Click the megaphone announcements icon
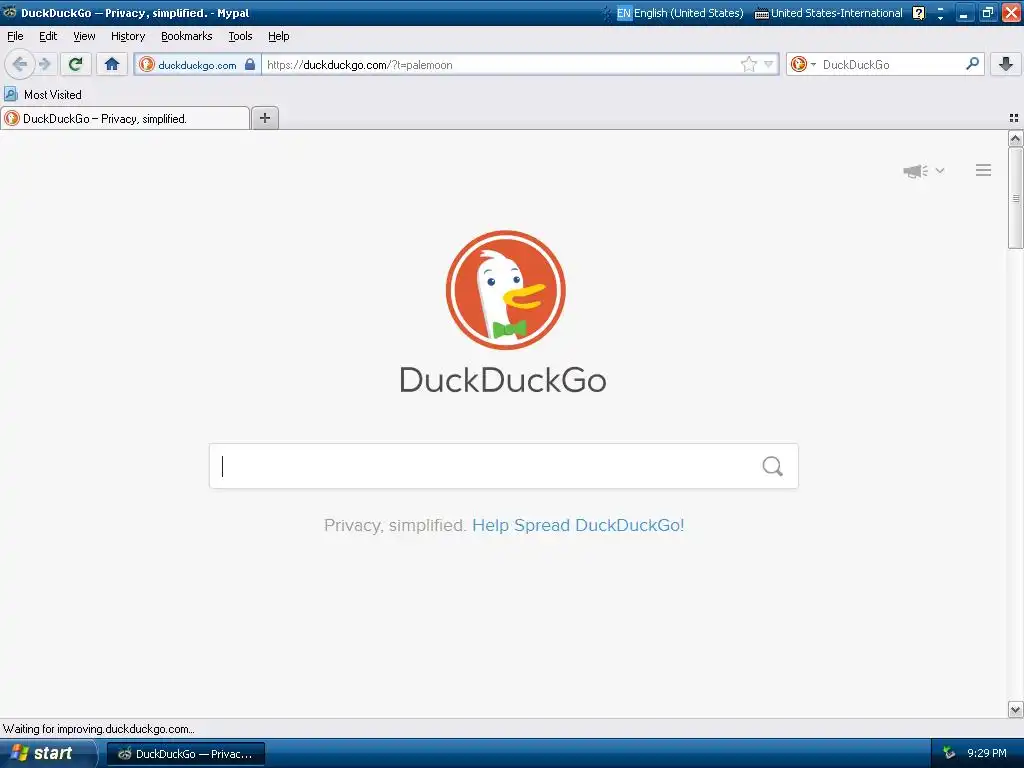The width and height of the screenshot is (1024, 768). tap(915, 171)
